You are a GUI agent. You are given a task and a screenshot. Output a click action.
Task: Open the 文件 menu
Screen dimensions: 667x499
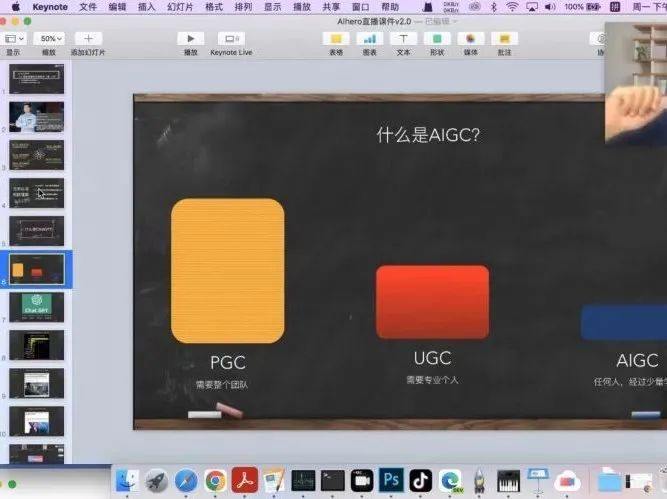88,7
